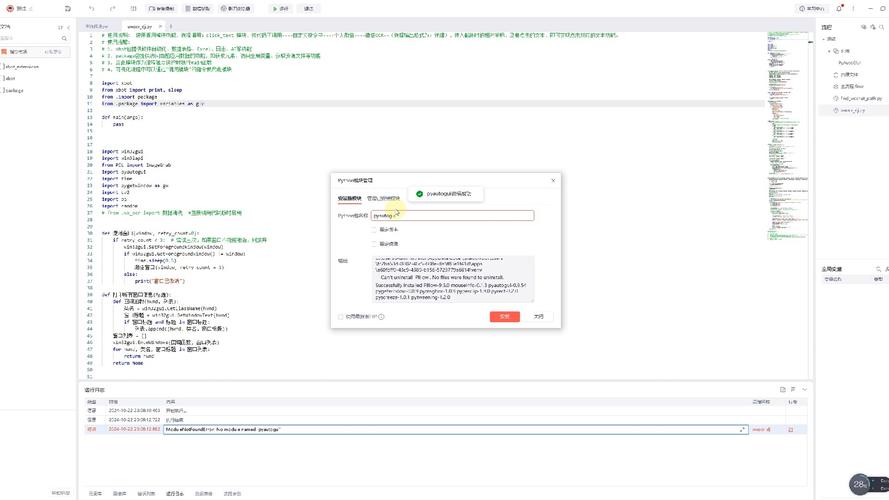Click the expand icon inside the error message box
This screenshot has width=889, height=500.
pos(741,429)
